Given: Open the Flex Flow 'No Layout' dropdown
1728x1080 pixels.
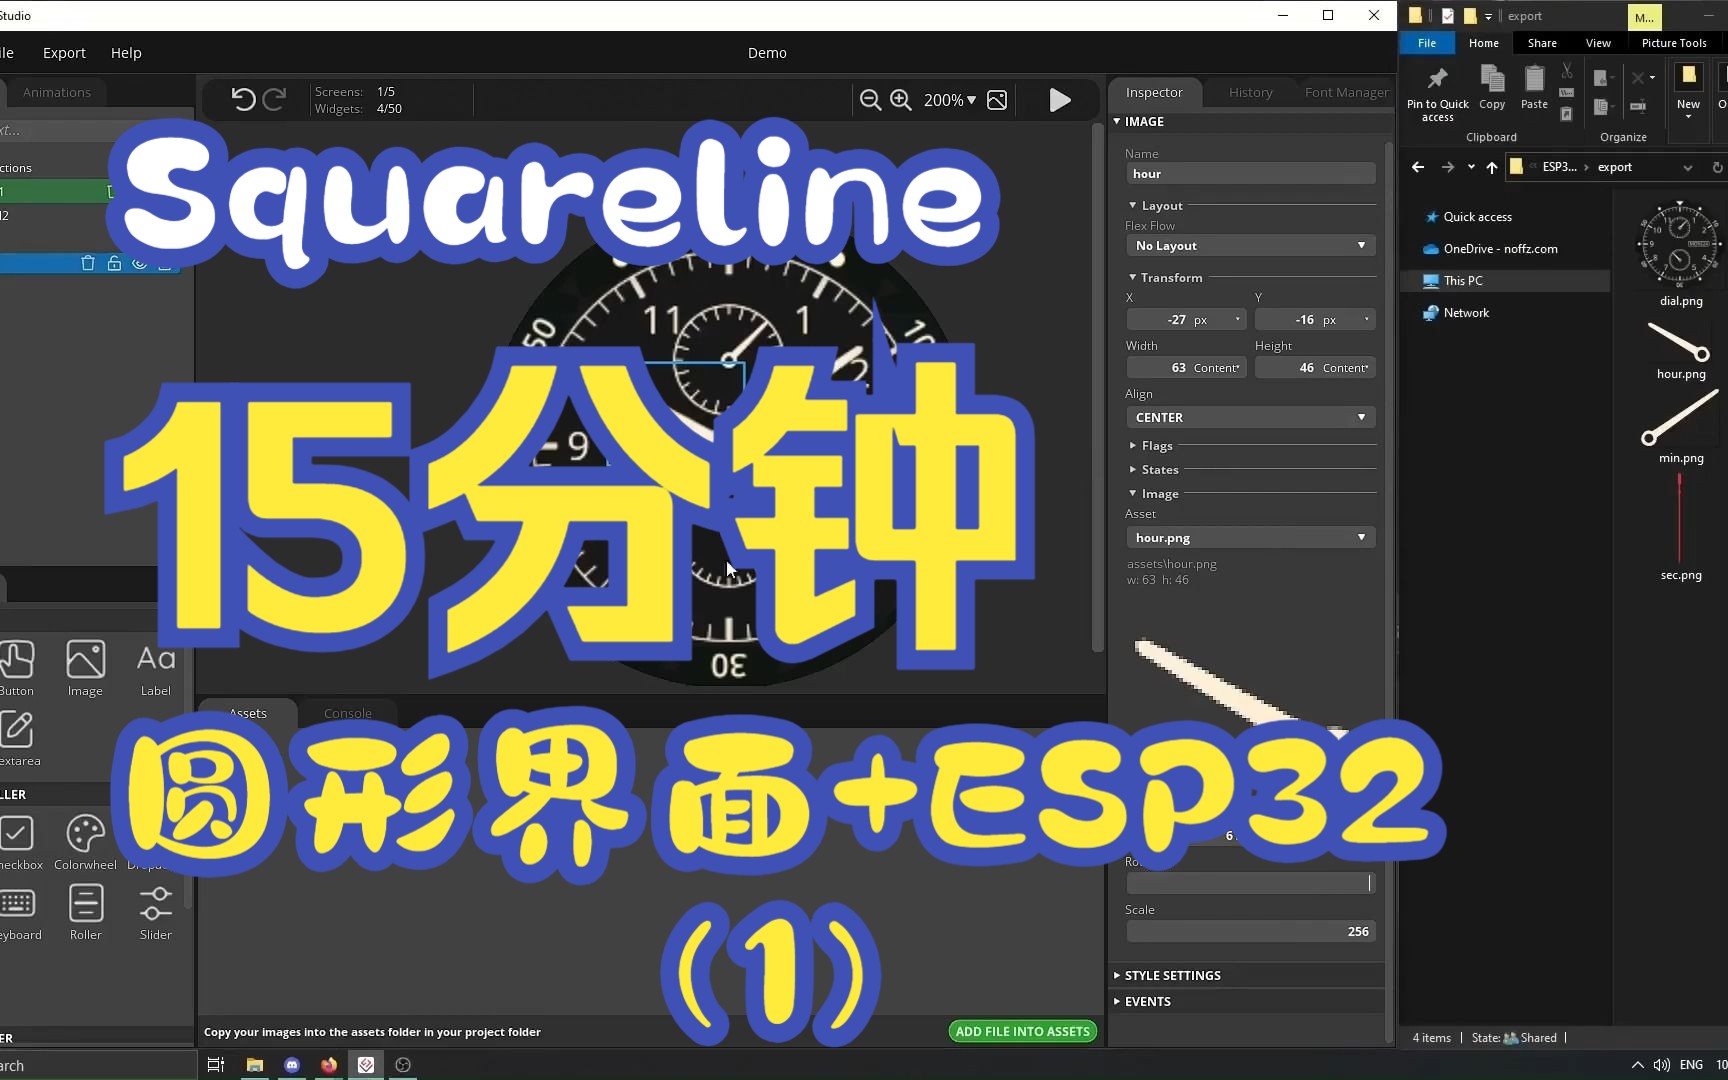Looking at the screenshot, I should (x=1250, y=246).
